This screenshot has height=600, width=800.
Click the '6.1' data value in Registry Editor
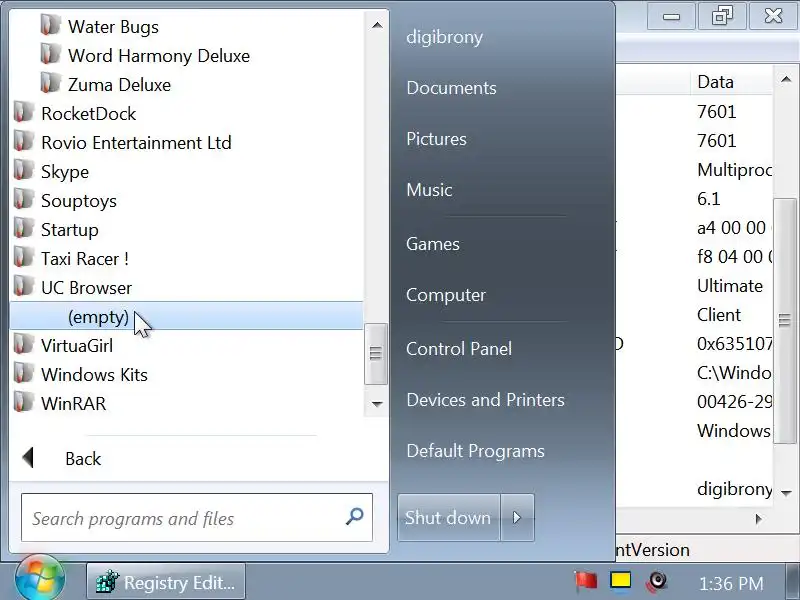tap(709, 198)
